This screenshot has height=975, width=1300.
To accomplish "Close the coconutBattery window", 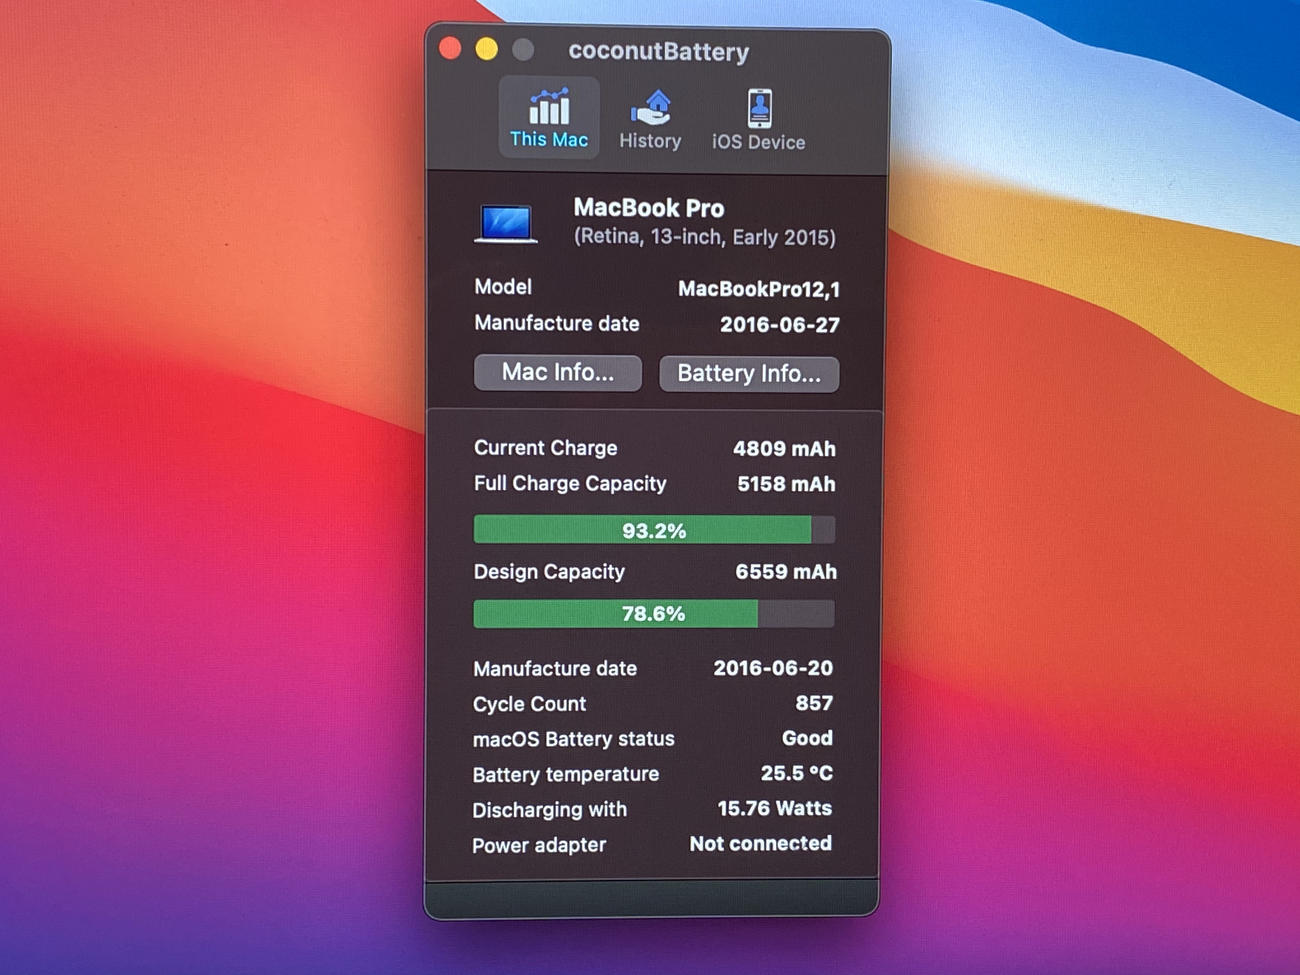I will 450,48.
